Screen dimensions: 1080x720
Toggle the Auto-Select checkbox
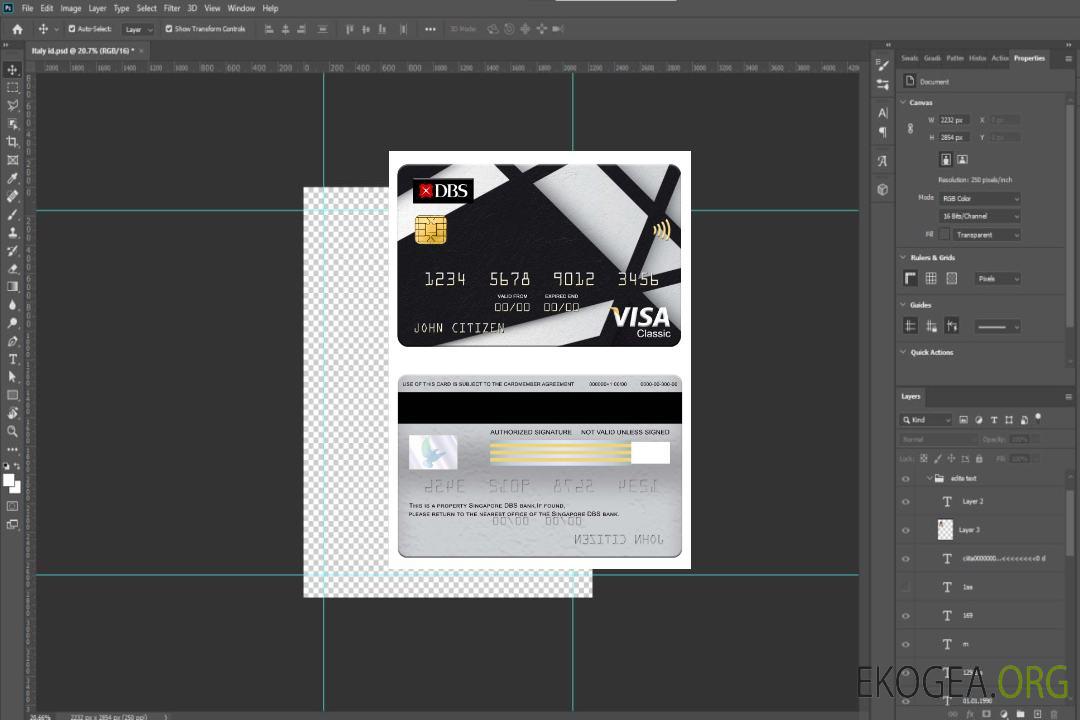[x=72, y=29]
